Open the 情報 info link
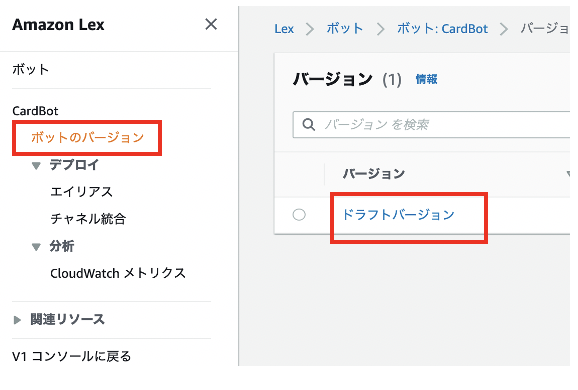 426,79
